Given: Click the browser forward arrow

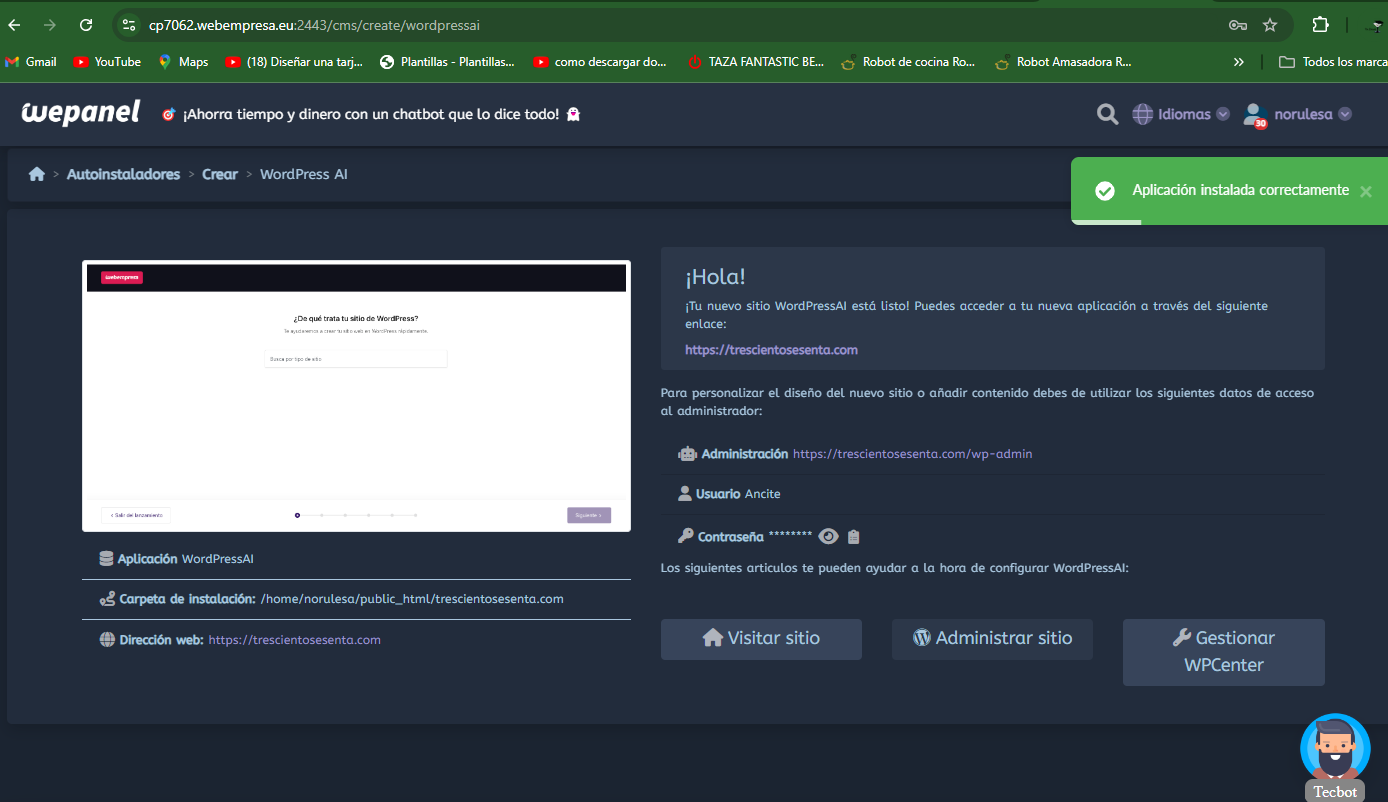Looking at the screenshot, I should [50, 25].
